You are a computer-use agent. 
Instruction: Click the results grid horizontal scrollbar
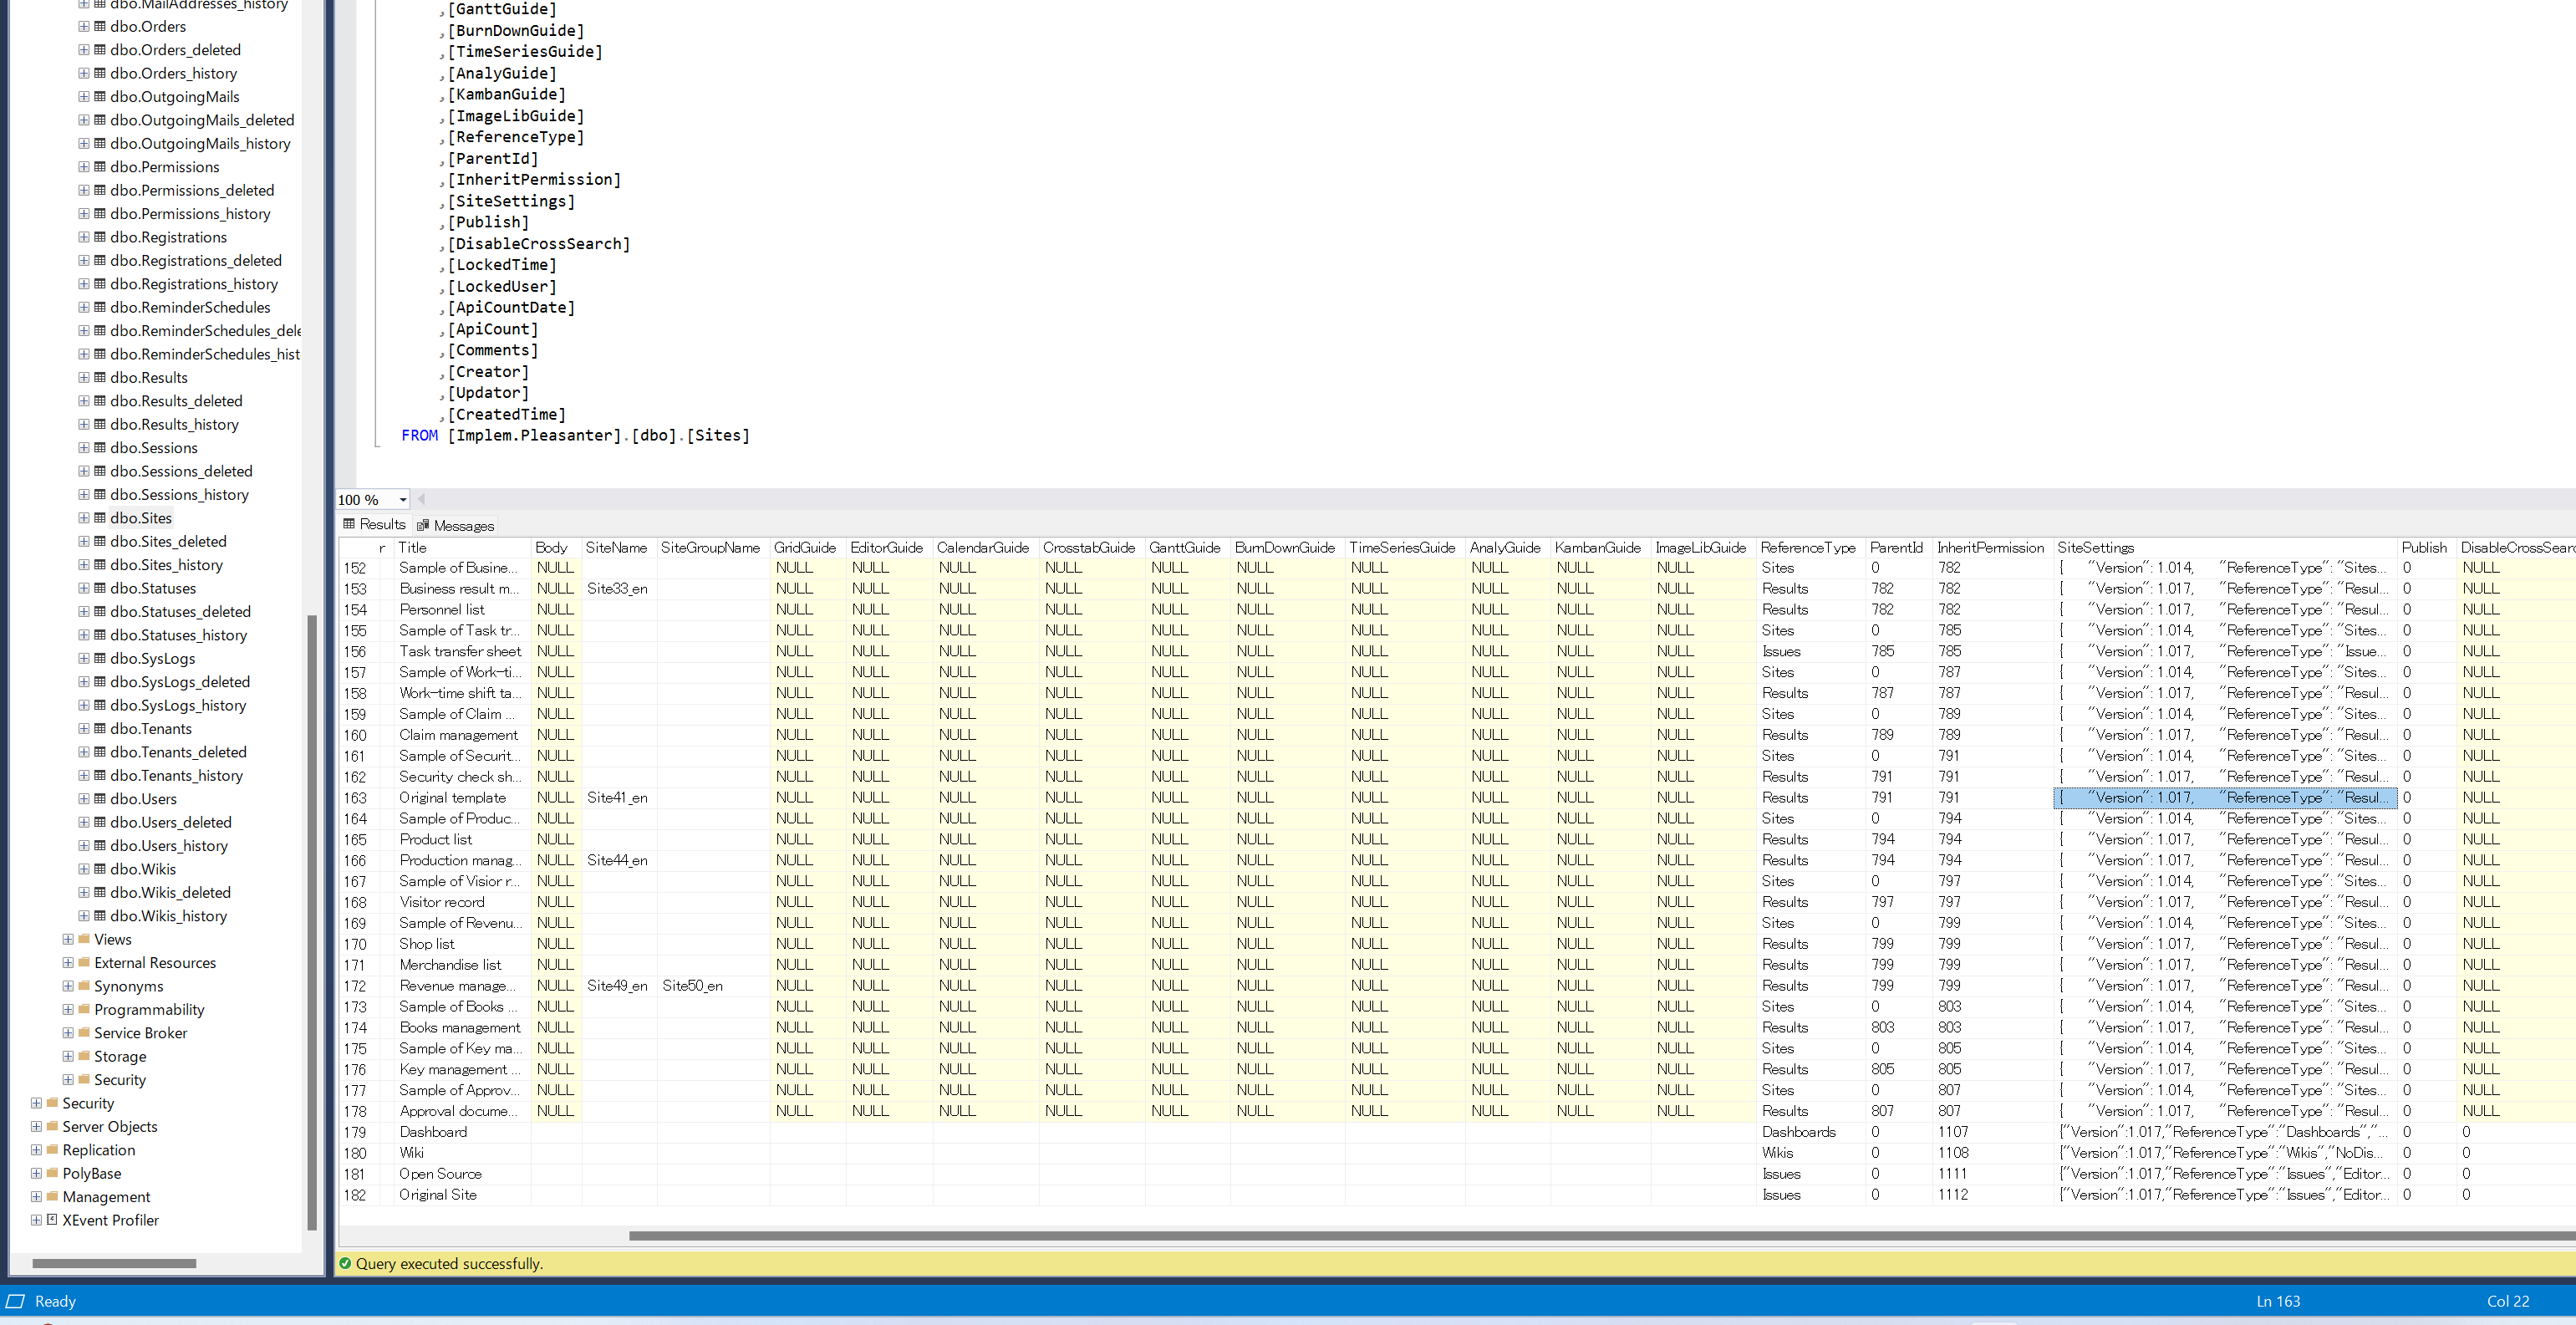pos(1601,1235)
